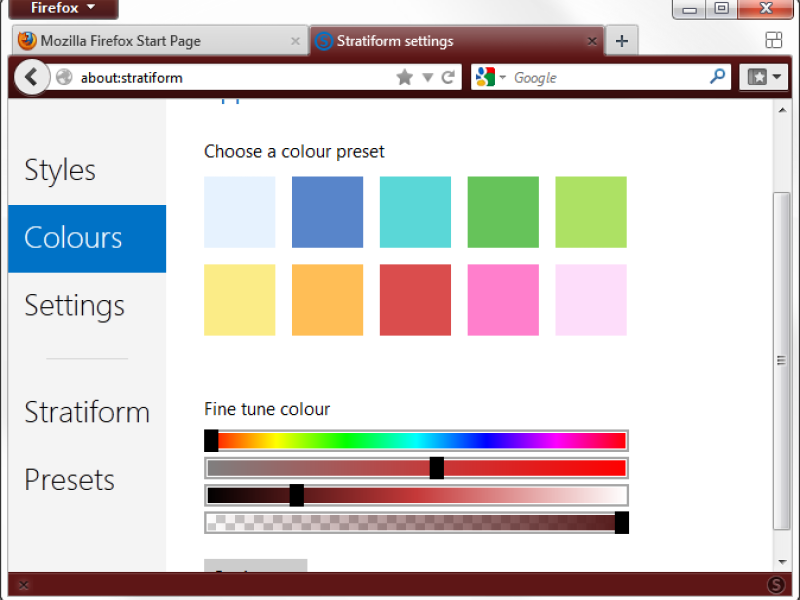This screenshot has width=800, height=600.
Task: Select Presets in the sidebar
Action: click(x=69, y=480)
